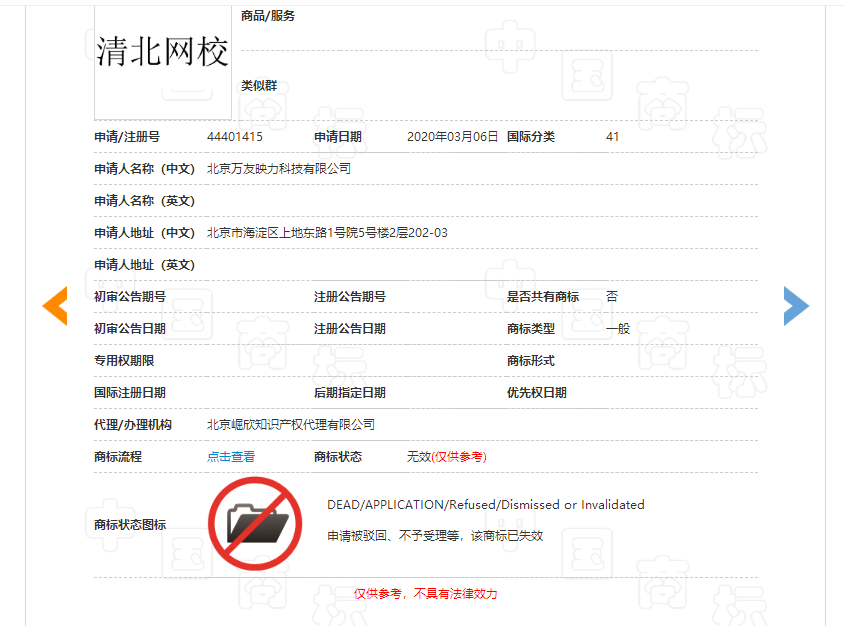Click the 注册公告日期 label
This screenshot has width=845, height=626.
350,329
